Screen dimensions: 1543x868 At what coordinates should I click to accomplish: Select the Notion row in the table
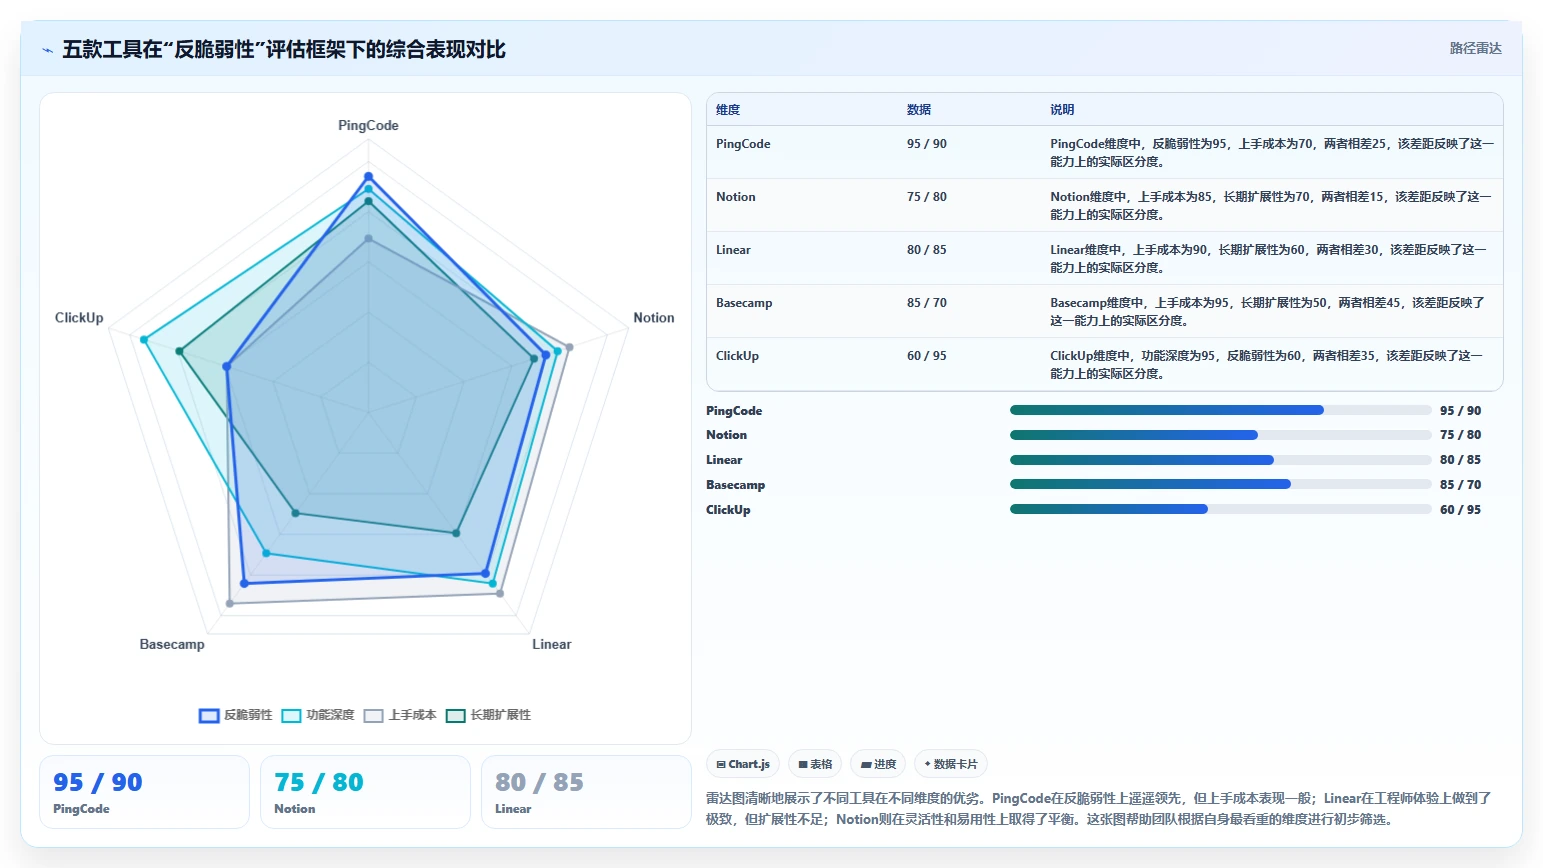1104,205
